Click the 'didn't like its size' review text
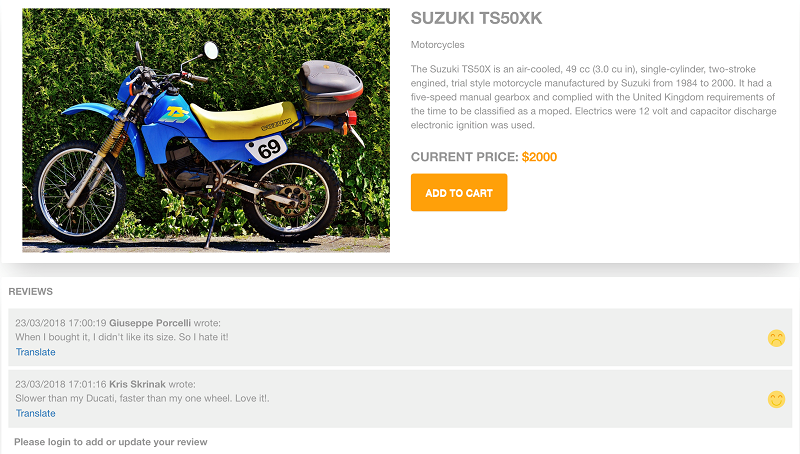The height and width of the screenshot is (454, 800). click(x=121, y=337)
